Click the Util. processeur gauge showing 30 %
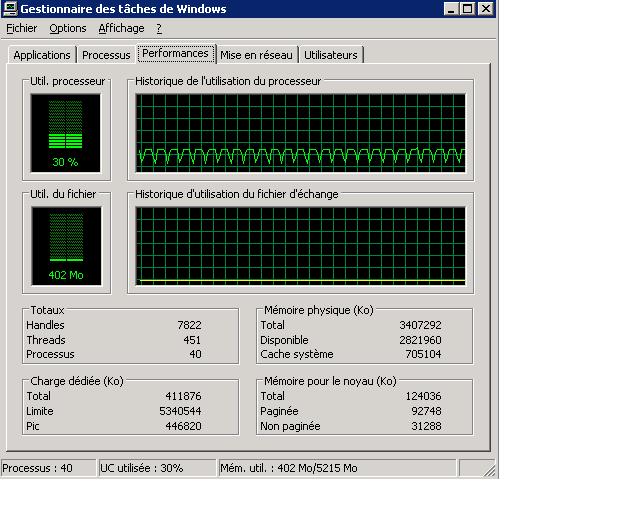Screen dimensions: 640x512 pos(65,132)
